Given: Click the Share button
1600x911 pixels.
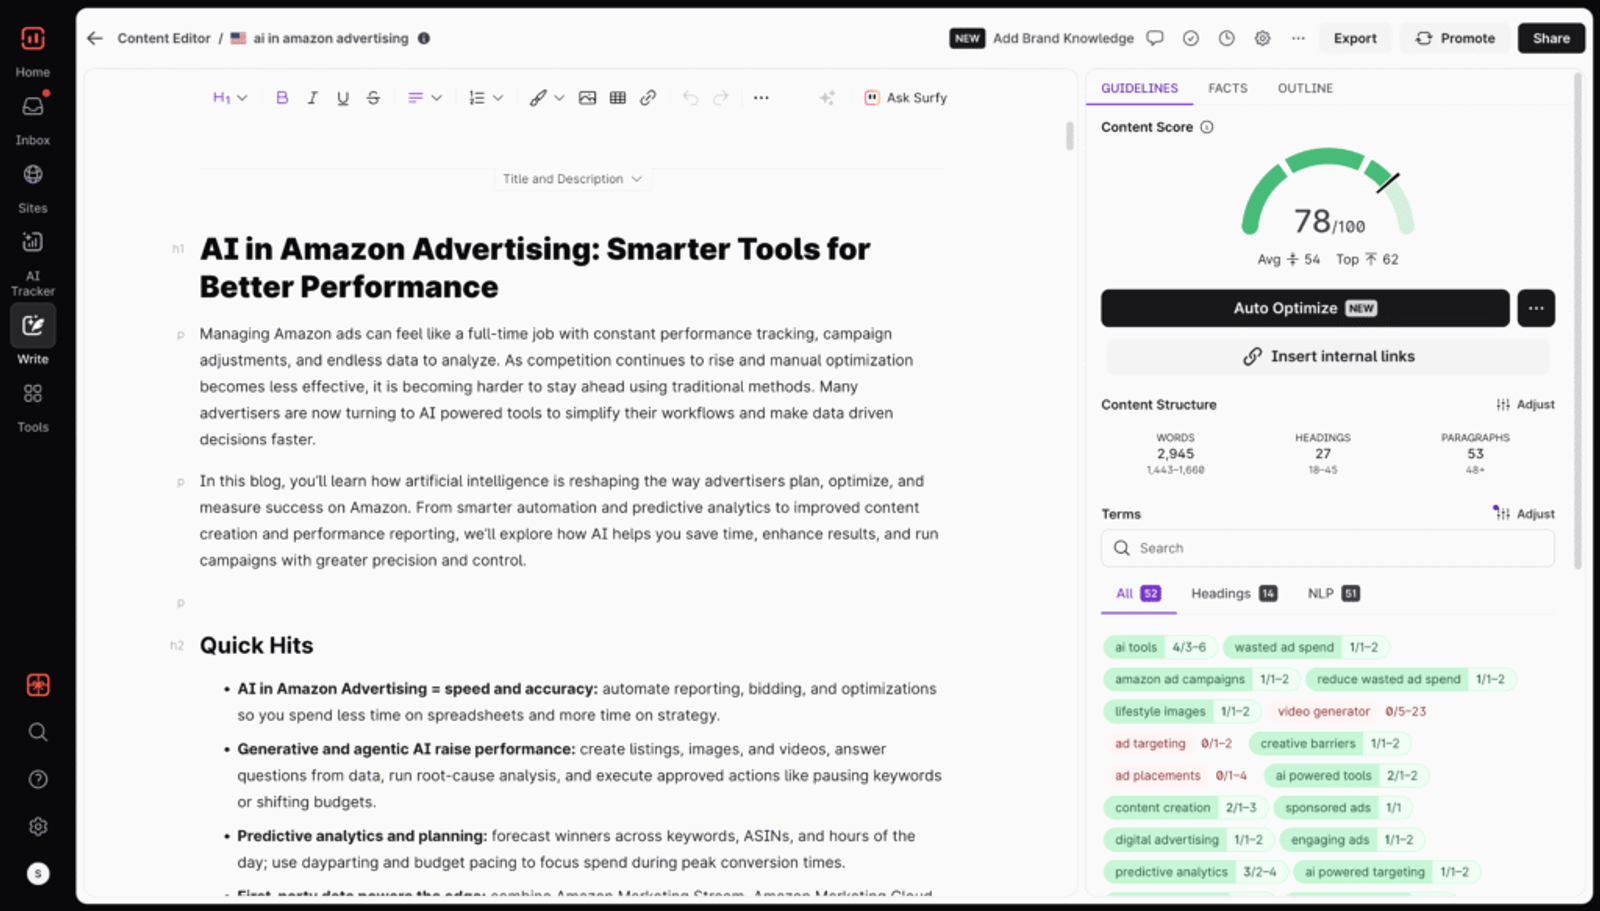Looking at the screenshot, I should tap(1551, 38).
